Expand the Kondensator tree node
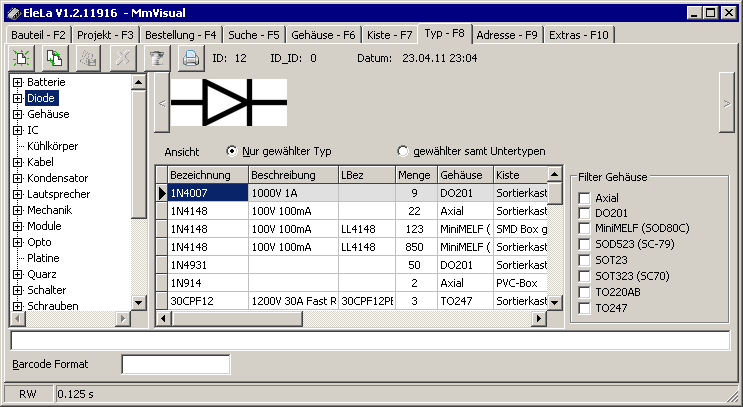The image size is (743, 407). tap(18, 178)
